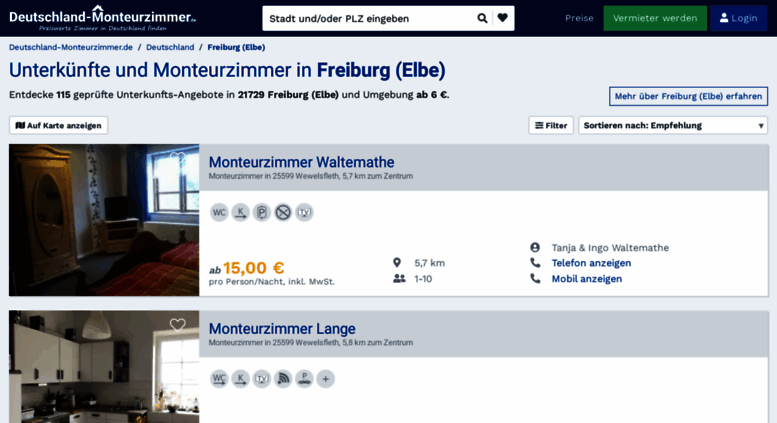Click TV amenity icon for Waltemathe
777x423 pixels.
pyautogui.click(x=304, y=212)
